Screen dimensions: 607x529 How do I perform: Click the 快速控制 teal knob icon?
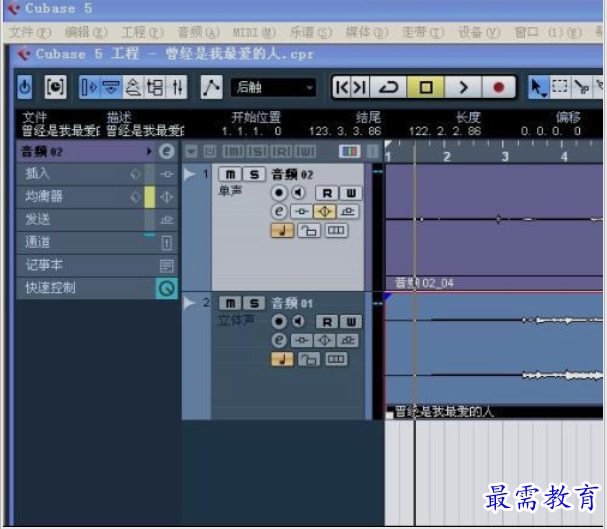click(x=166, y=288)
